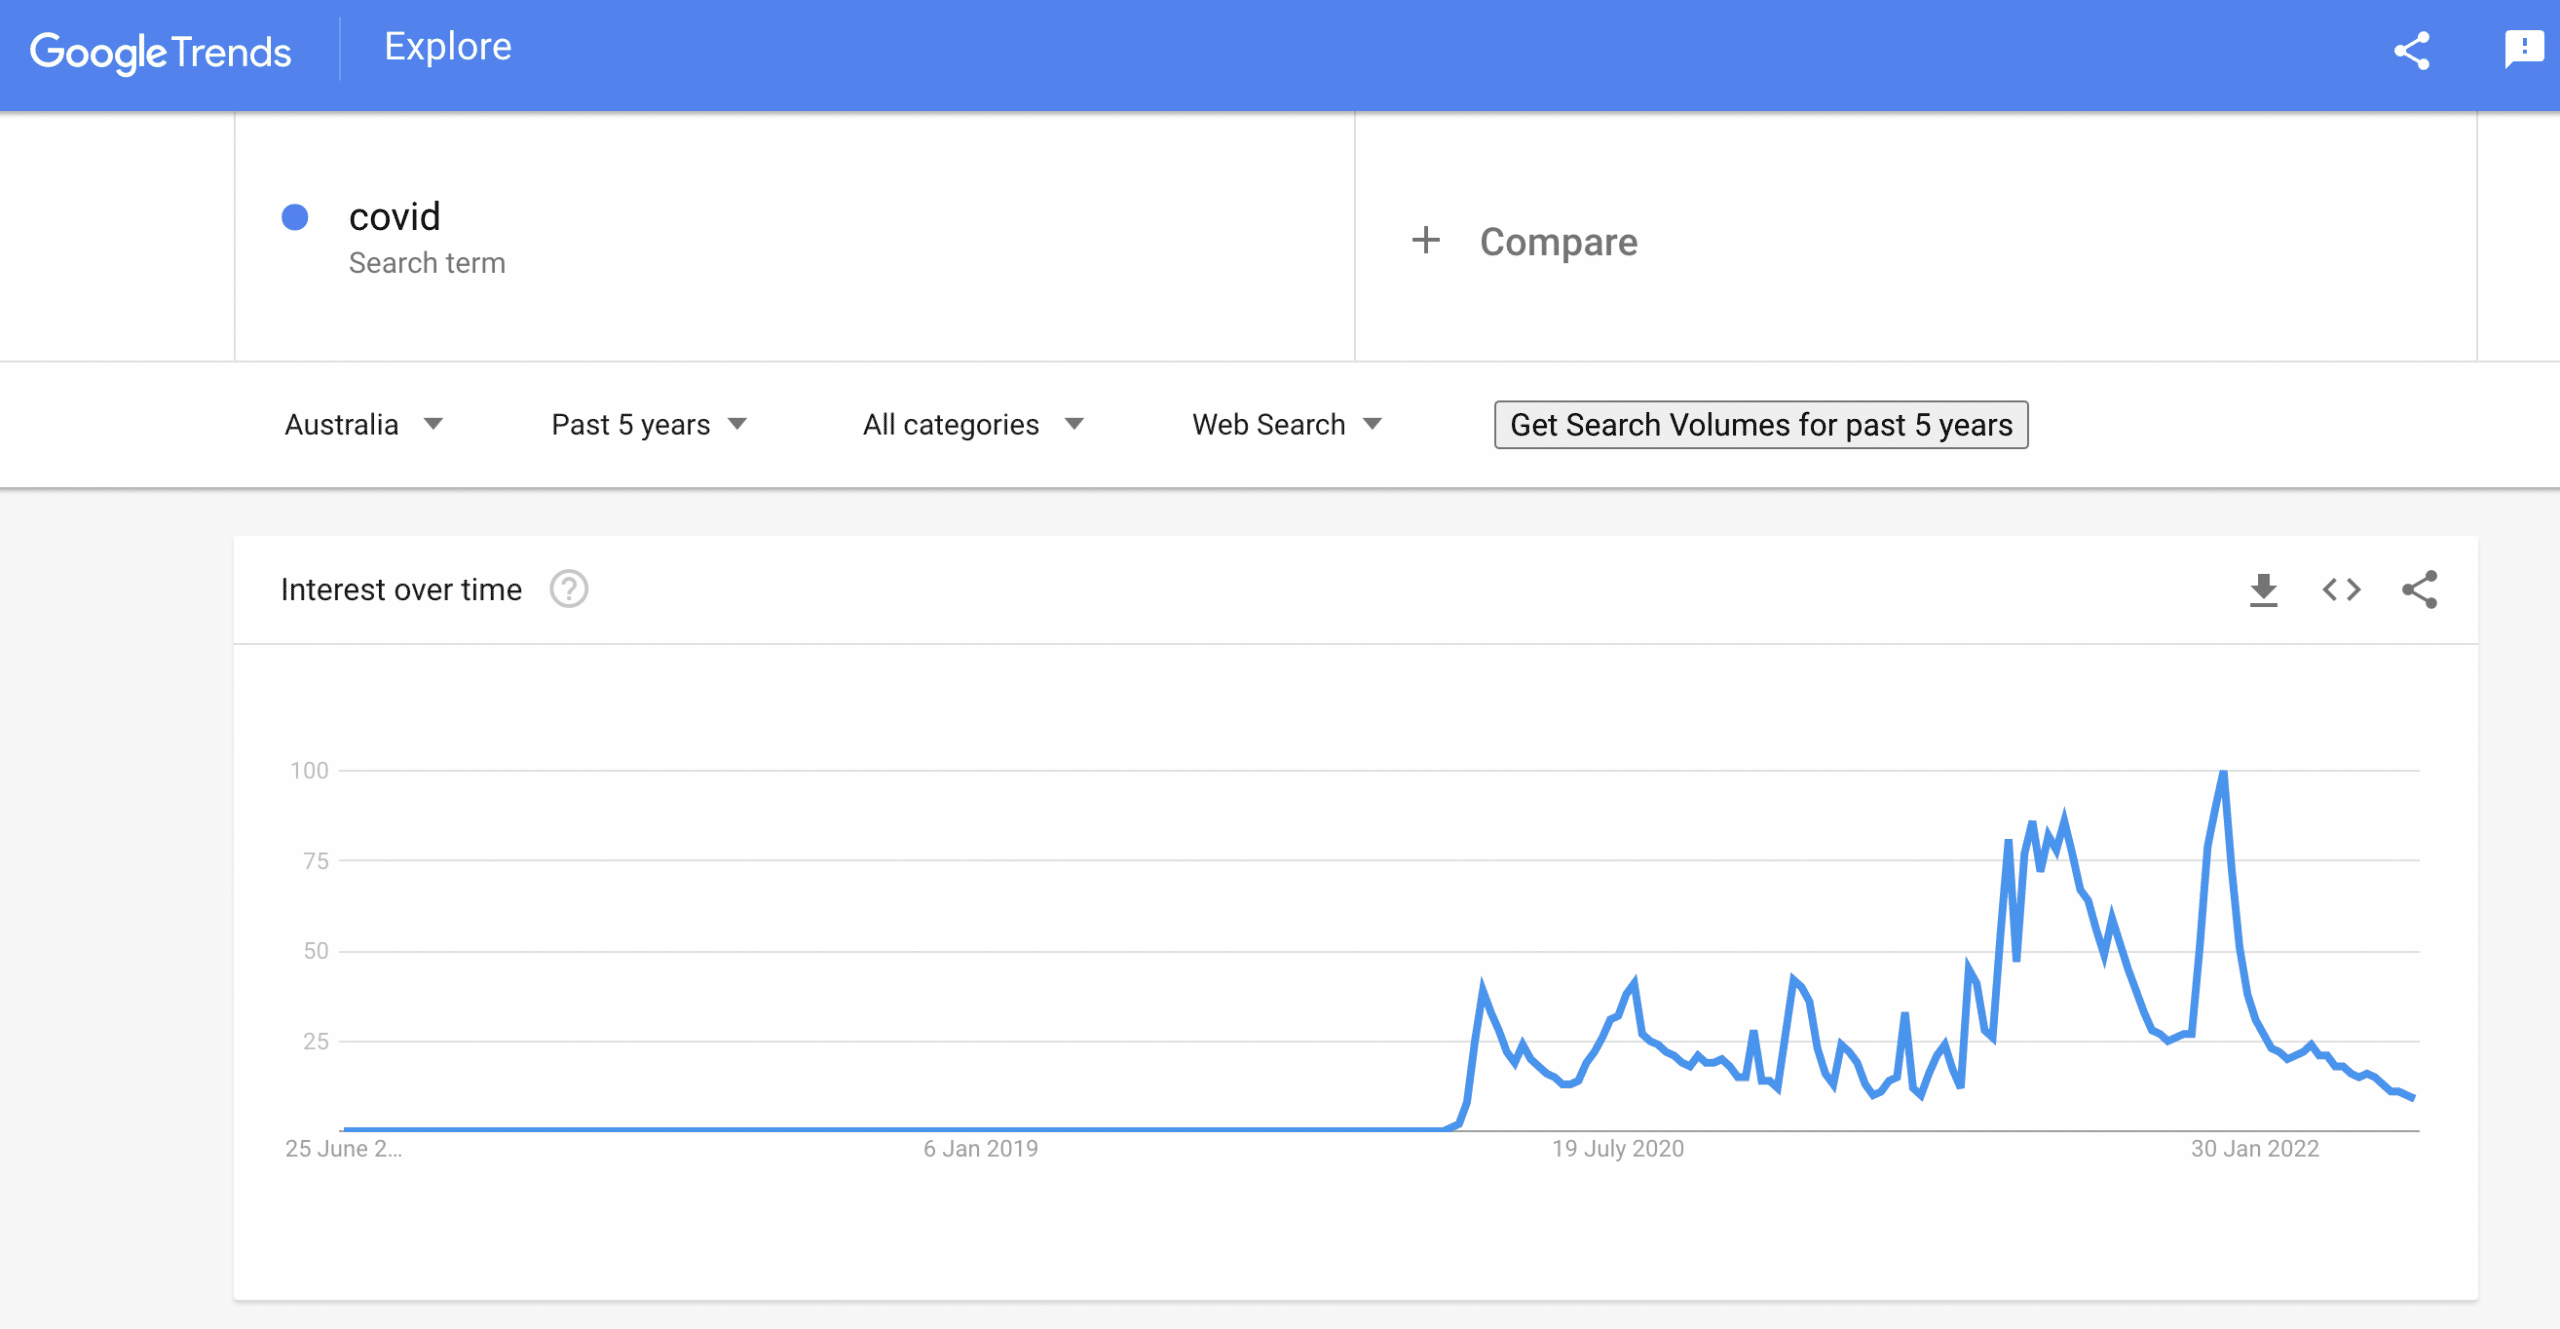Screen dimensions: 2560x1329
Task: Click the 19 July 2020 axis label
Action: click(x=1616, y=1148)
